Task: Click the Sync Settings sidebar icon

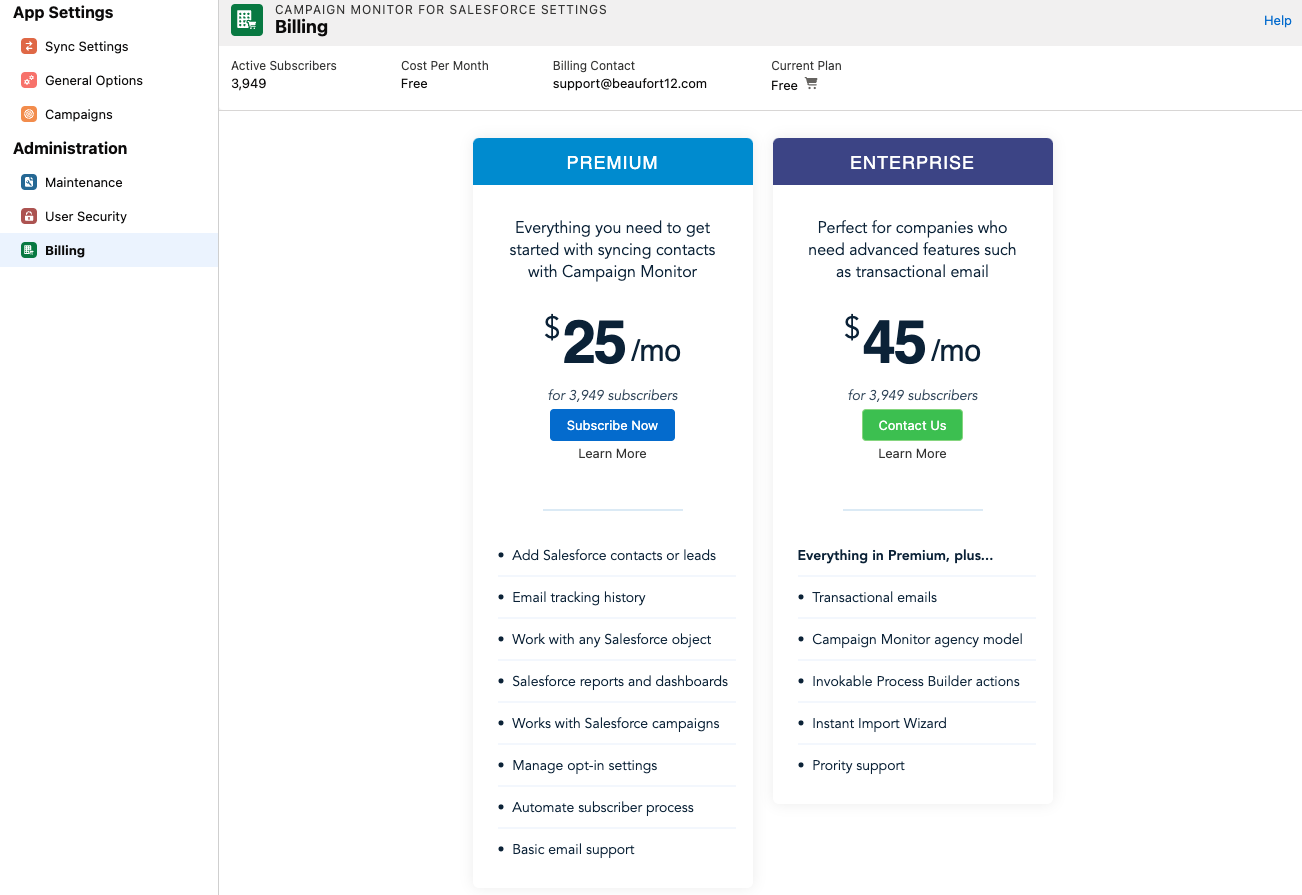Action: tap(29, 46)
